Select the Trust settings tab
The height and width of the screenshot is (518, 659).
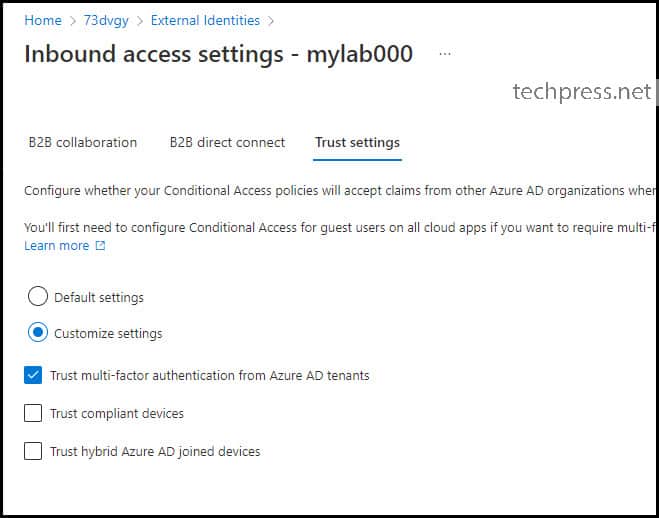357,142
